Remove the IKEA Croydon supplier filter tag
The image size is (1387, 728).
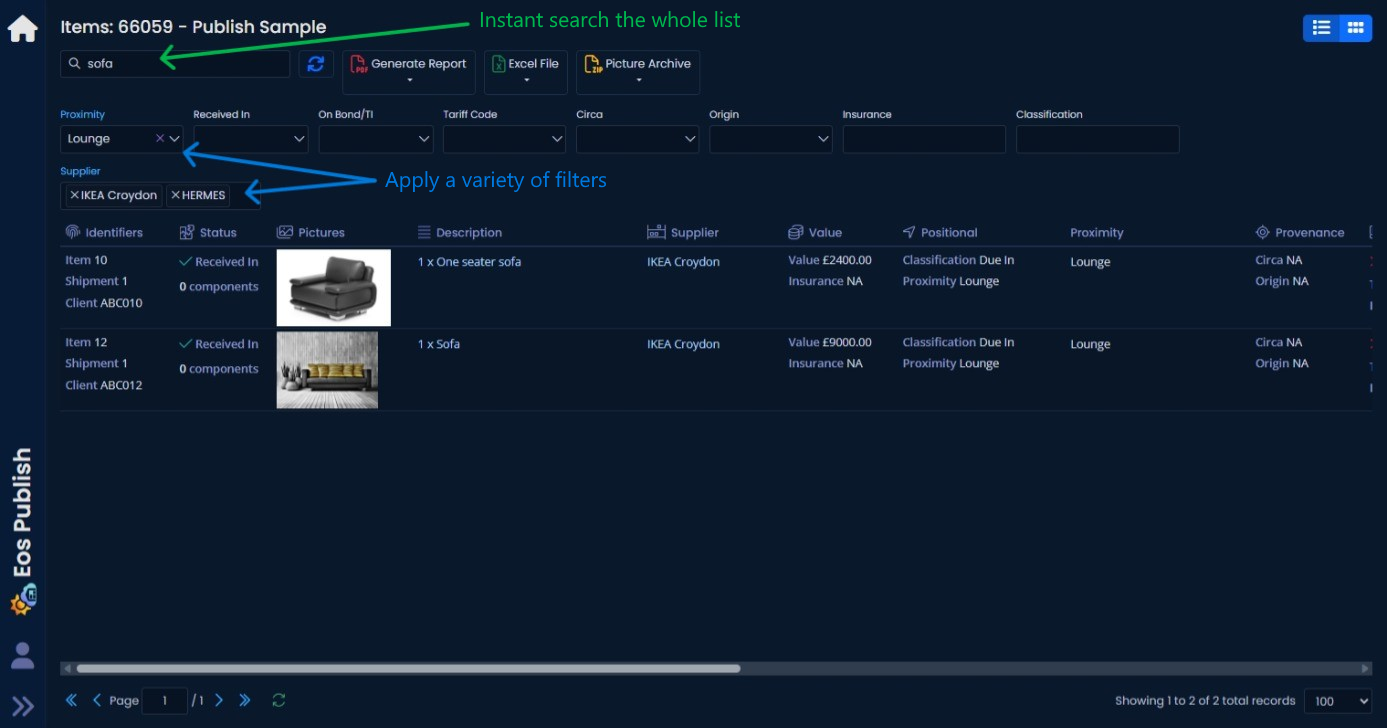(74, 195)
